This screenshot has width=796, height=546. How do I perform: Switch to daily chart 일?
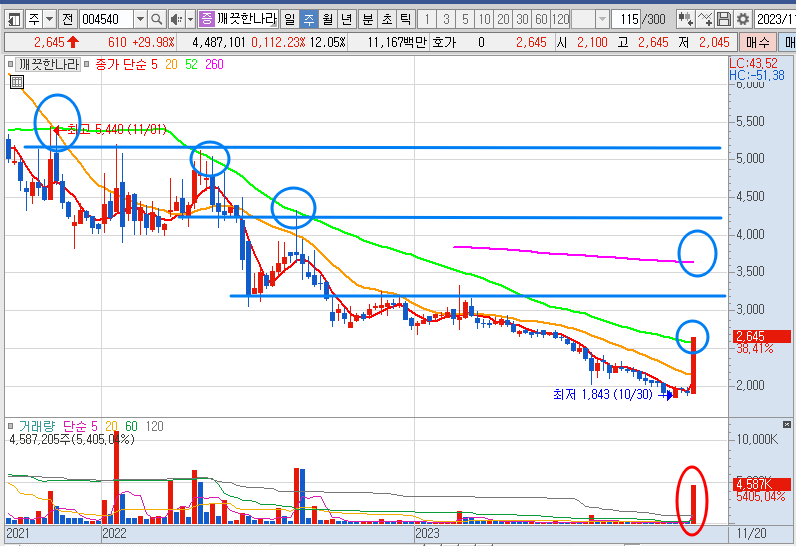point(289,19)
